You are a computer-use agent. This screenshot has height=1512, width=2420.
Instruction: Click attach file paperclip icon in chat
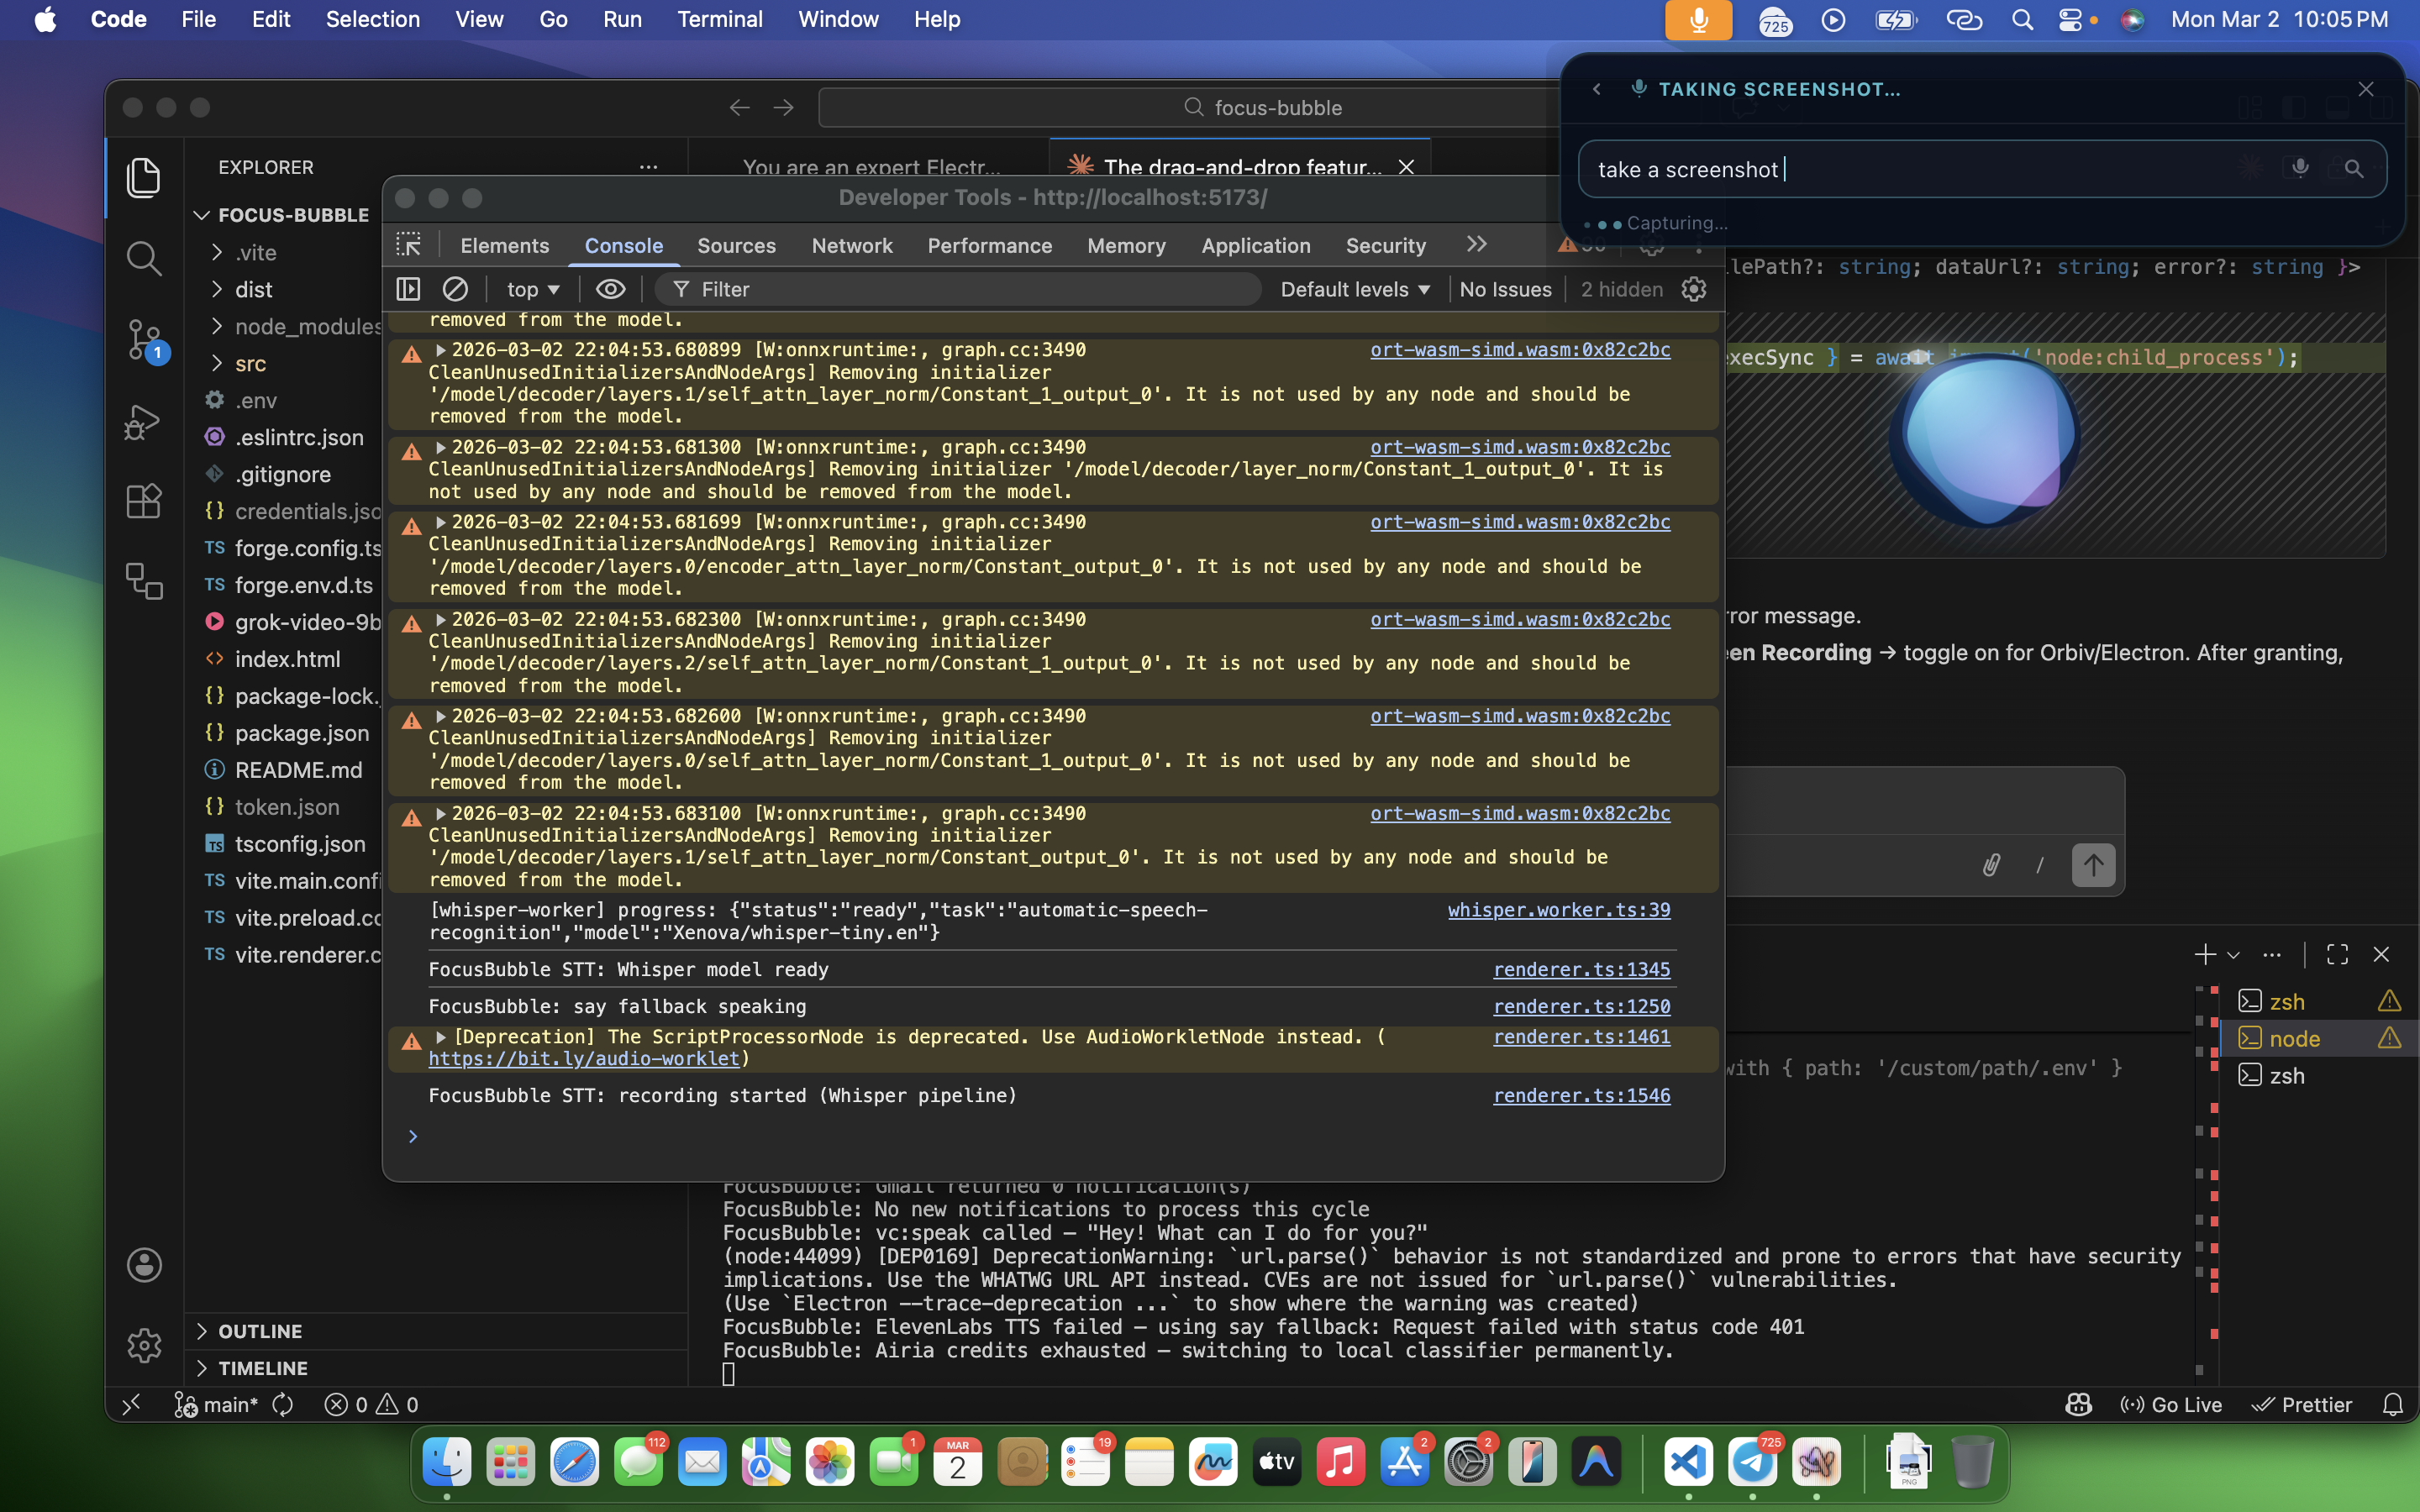pos(1991,865)
